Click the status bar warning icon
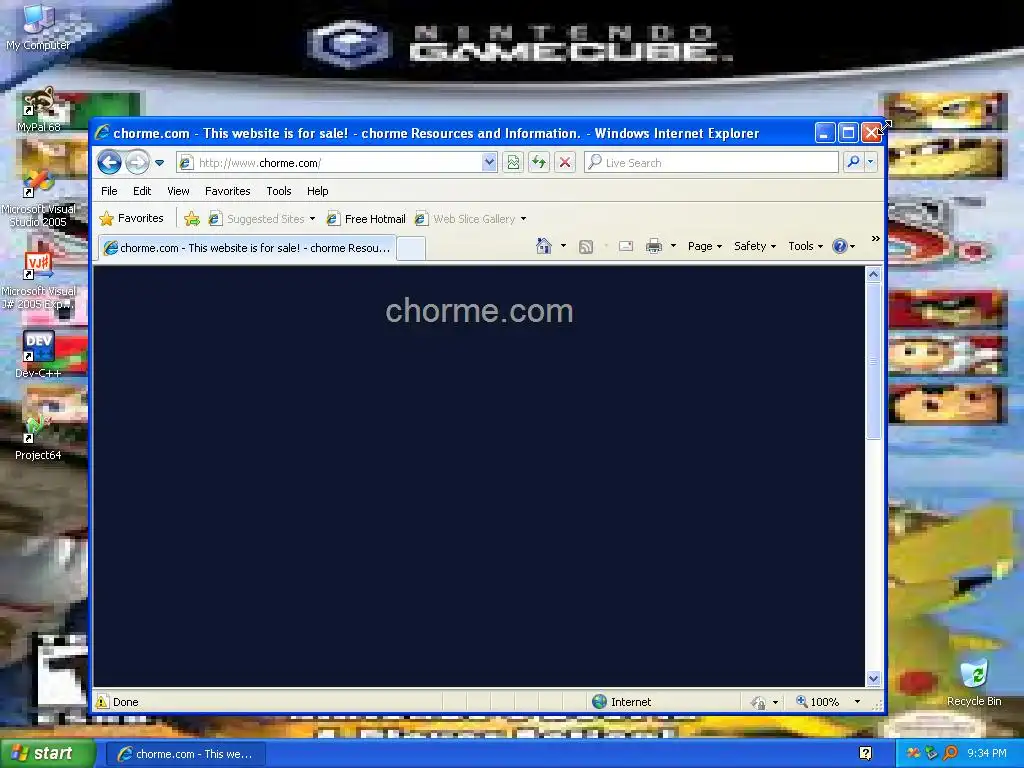 [x=103, y=702]
